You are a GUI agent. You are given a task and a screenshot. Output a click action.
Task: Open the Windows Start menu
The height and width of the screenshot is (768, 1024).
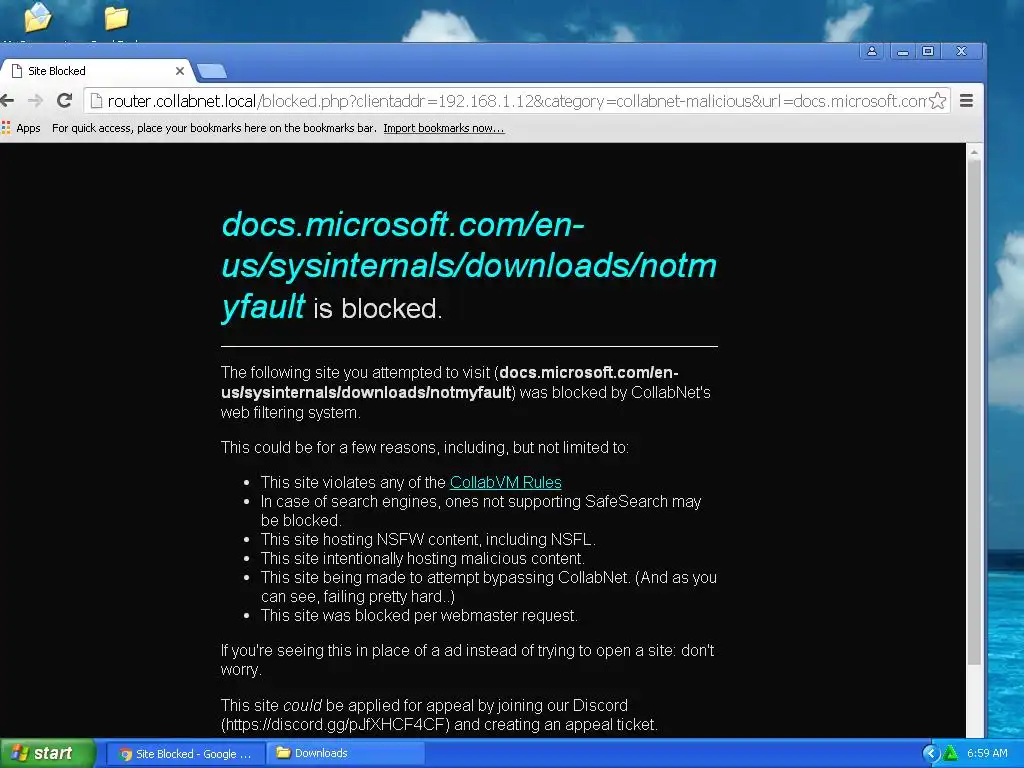tap(47, 753)
